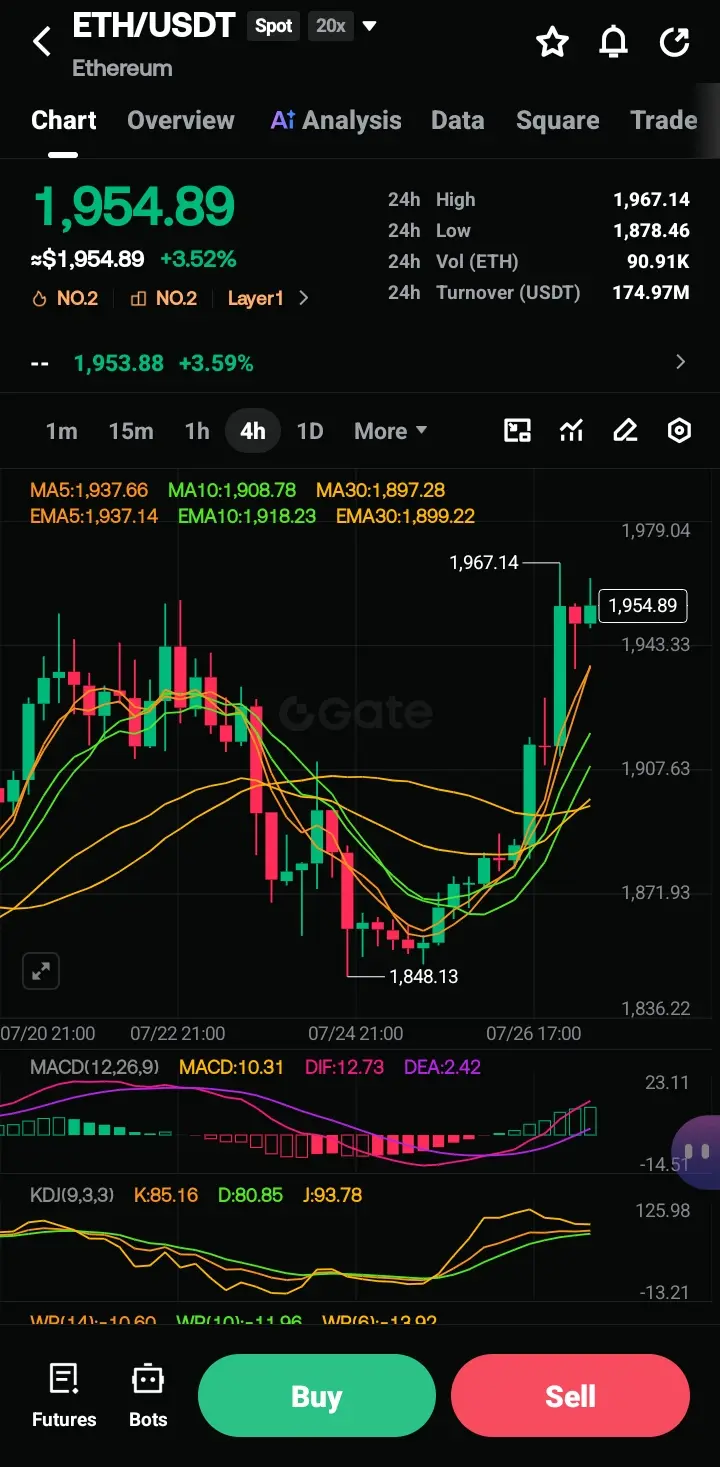Viewport: 720px width, 1467px height.
Task: Expand tags with chevron beside Layer1
Action: click(304, 298)
